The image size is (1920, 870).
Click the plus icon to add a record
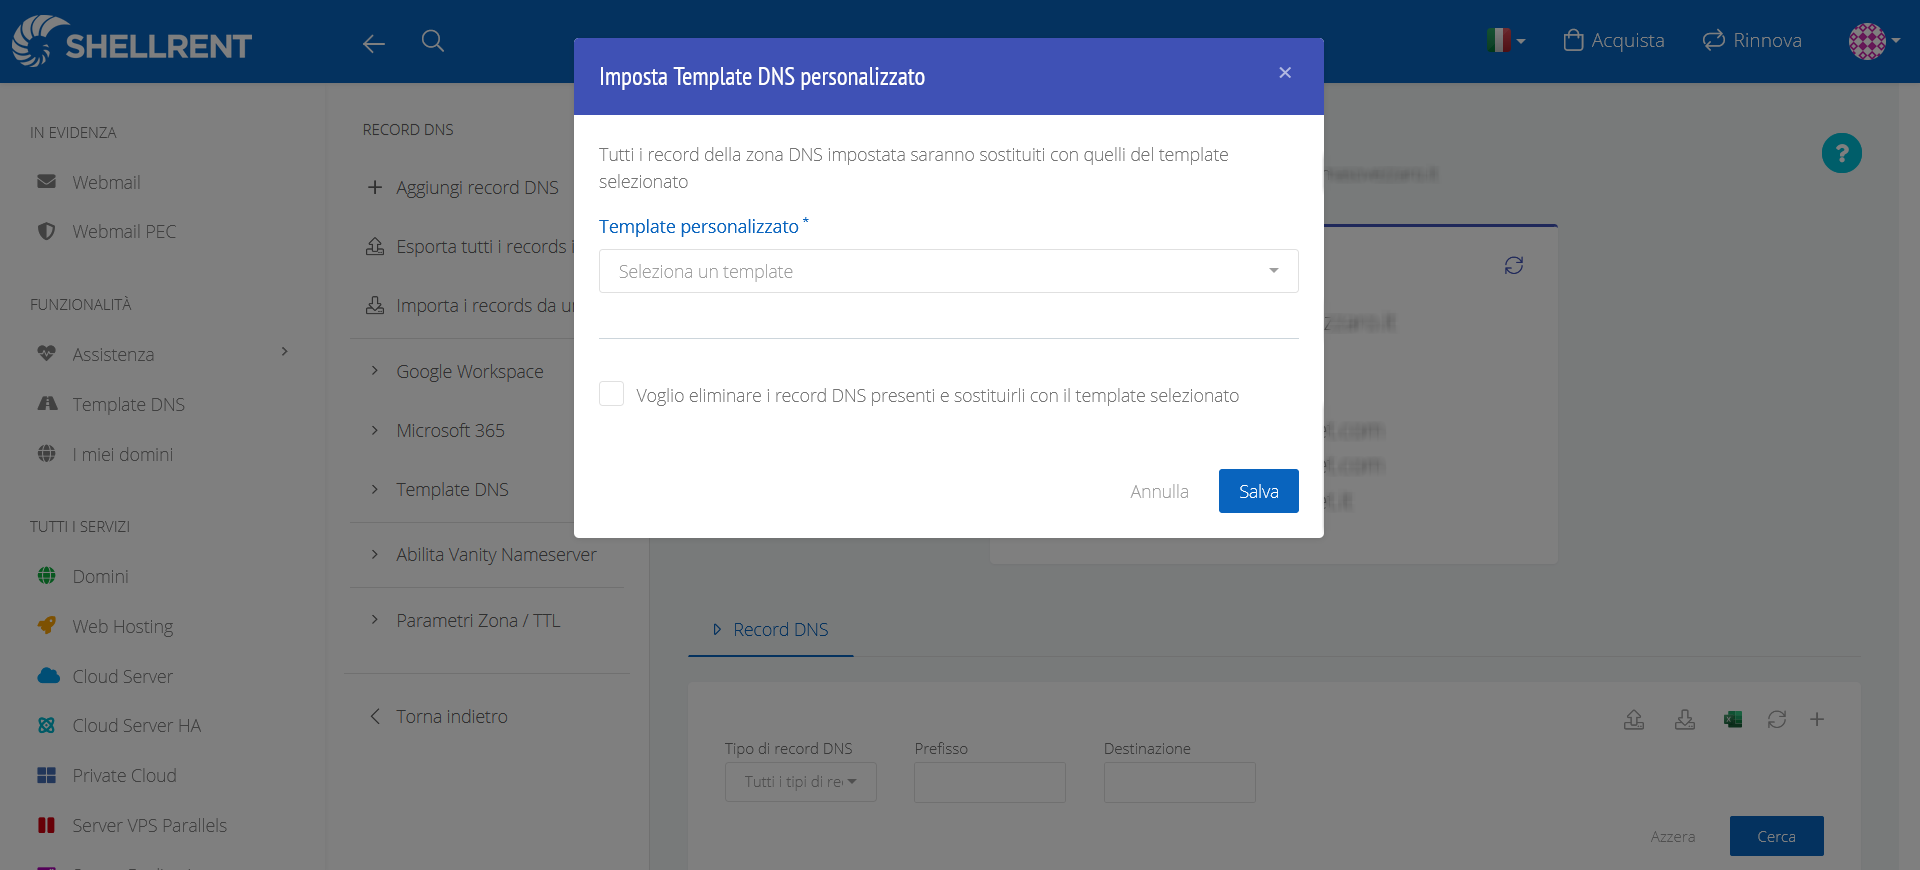(1817, 719)
